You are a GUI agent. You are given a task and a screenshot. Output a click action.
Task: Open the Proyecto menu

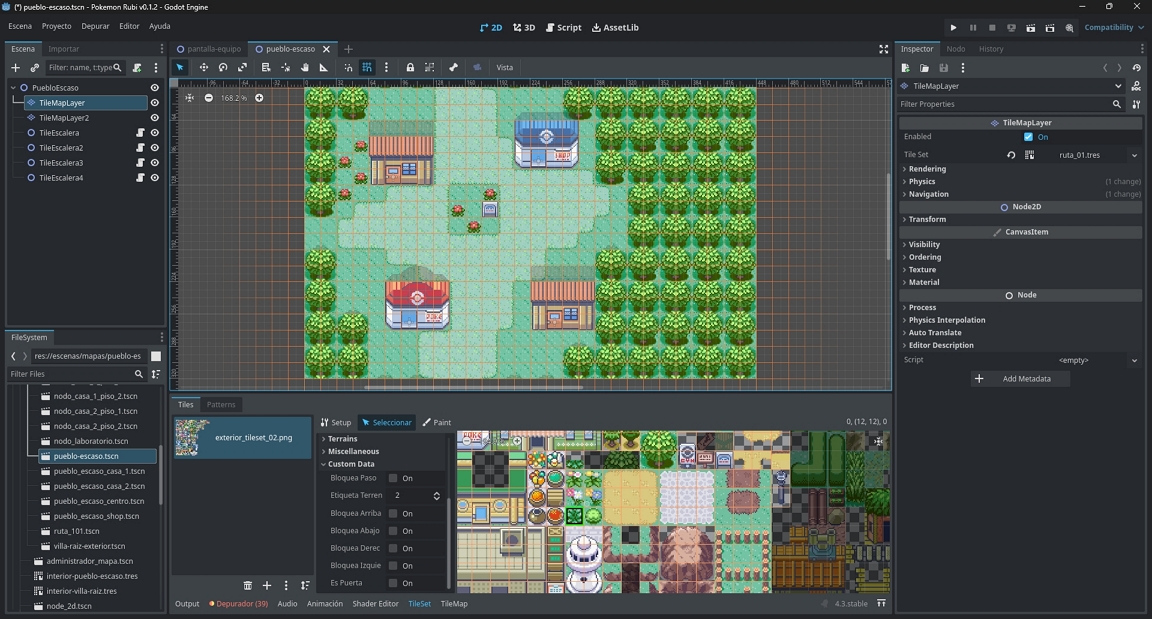pyautogui.click(x=56, y=26)
